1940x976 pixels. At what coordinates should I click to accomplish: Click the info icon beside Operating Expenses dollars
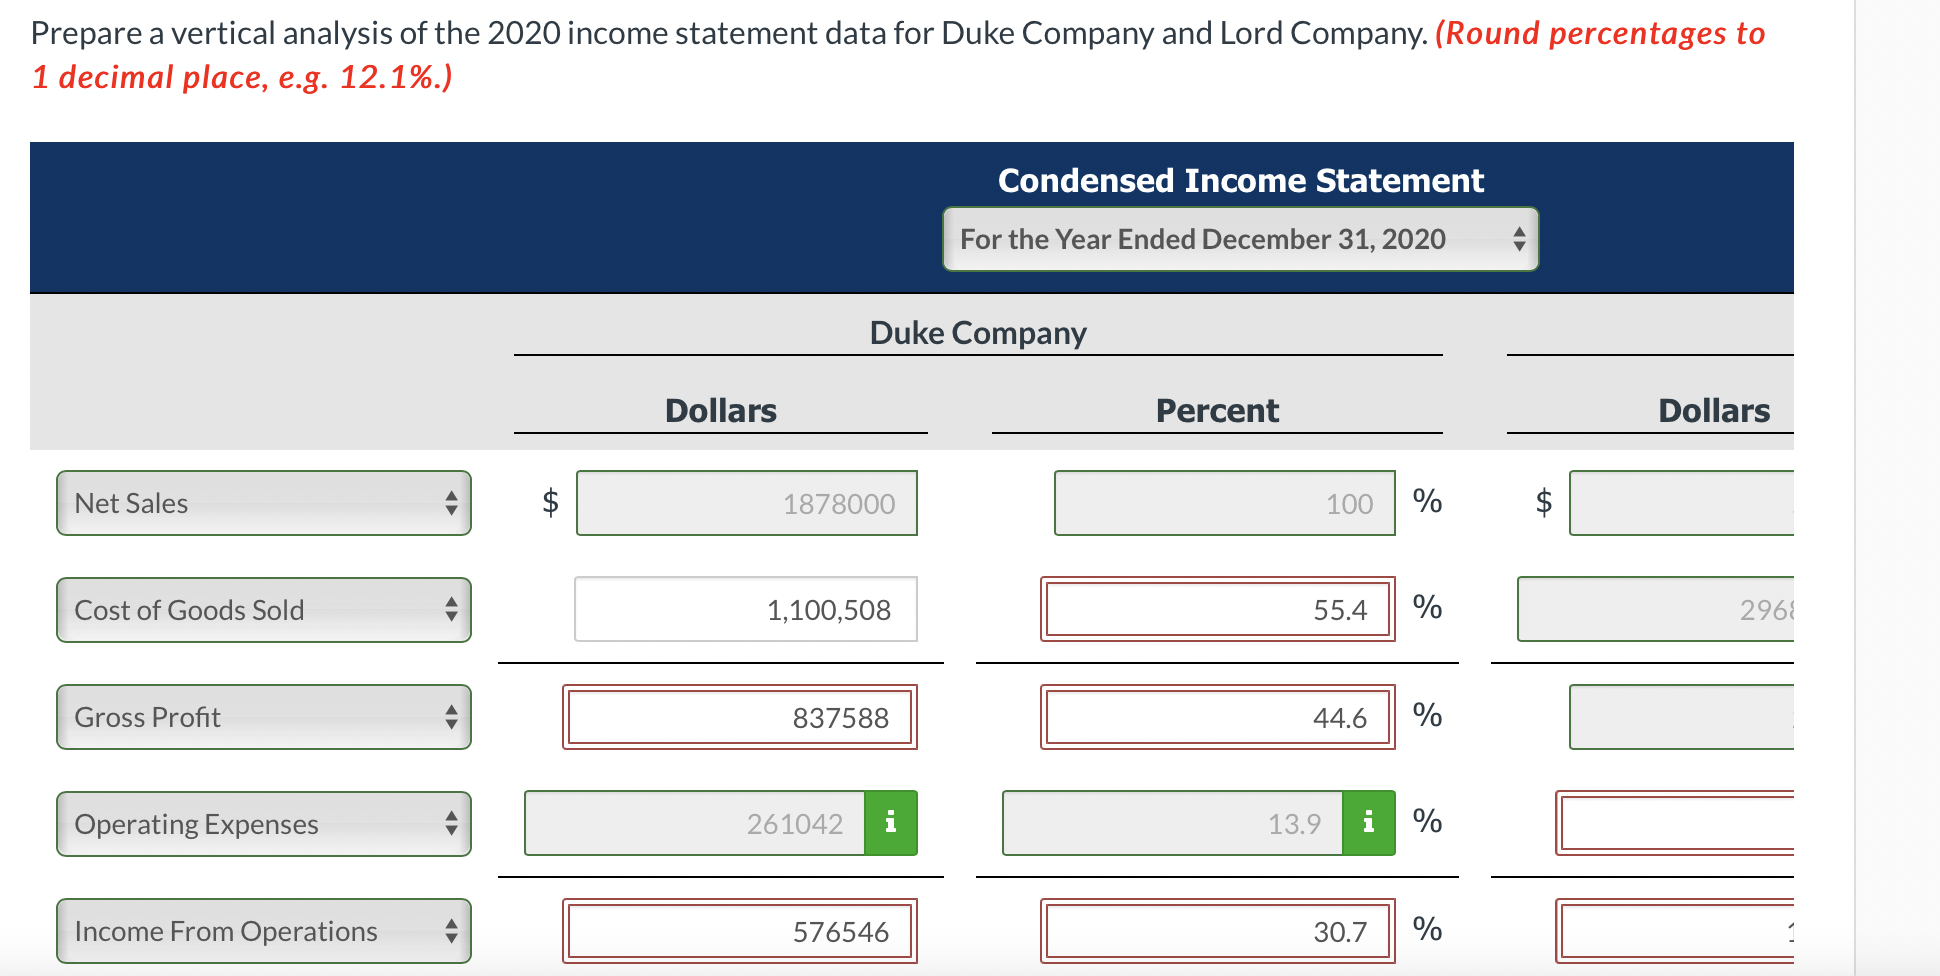(x=889, y=822)
